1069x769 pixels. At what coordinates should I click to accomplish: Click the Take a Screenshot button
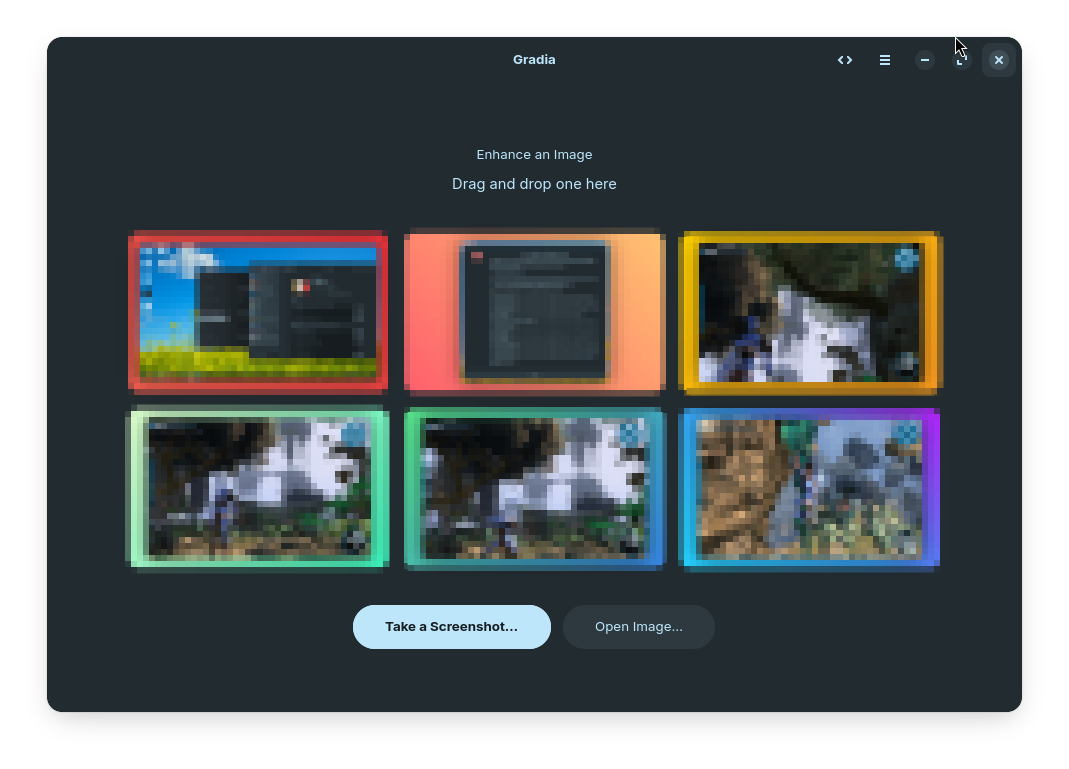click(452, 627)
